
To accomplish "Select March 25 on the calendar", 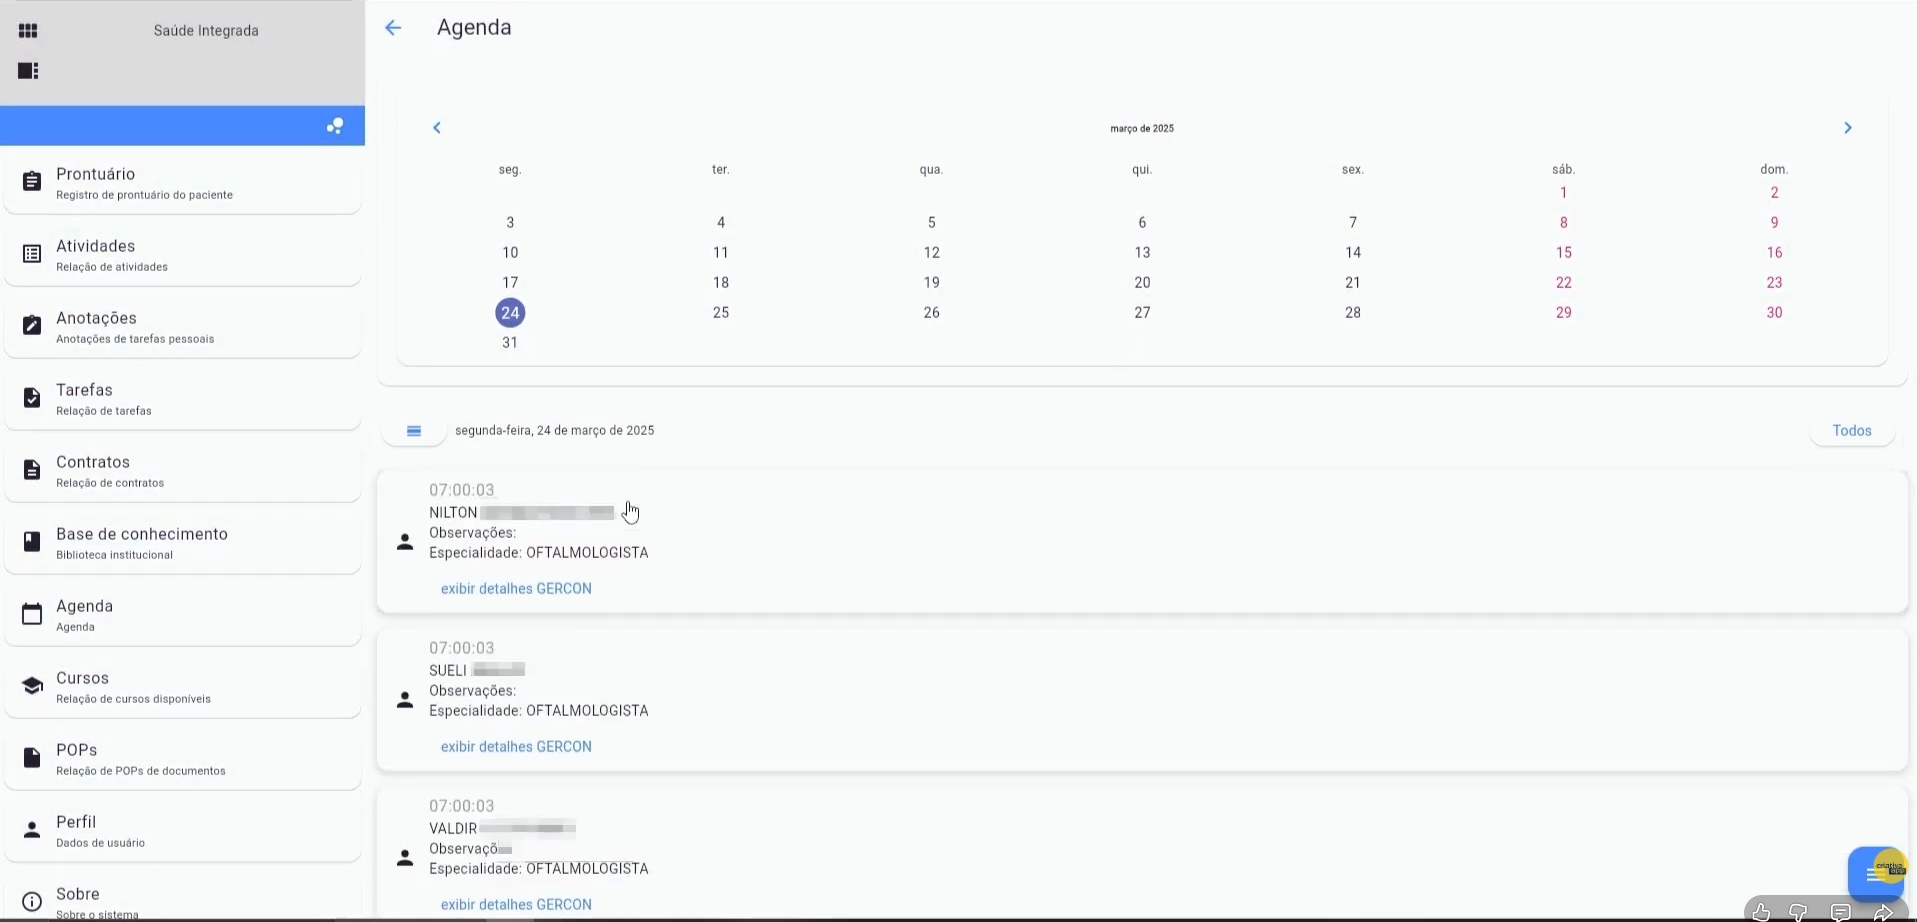I will click(720, 313).
